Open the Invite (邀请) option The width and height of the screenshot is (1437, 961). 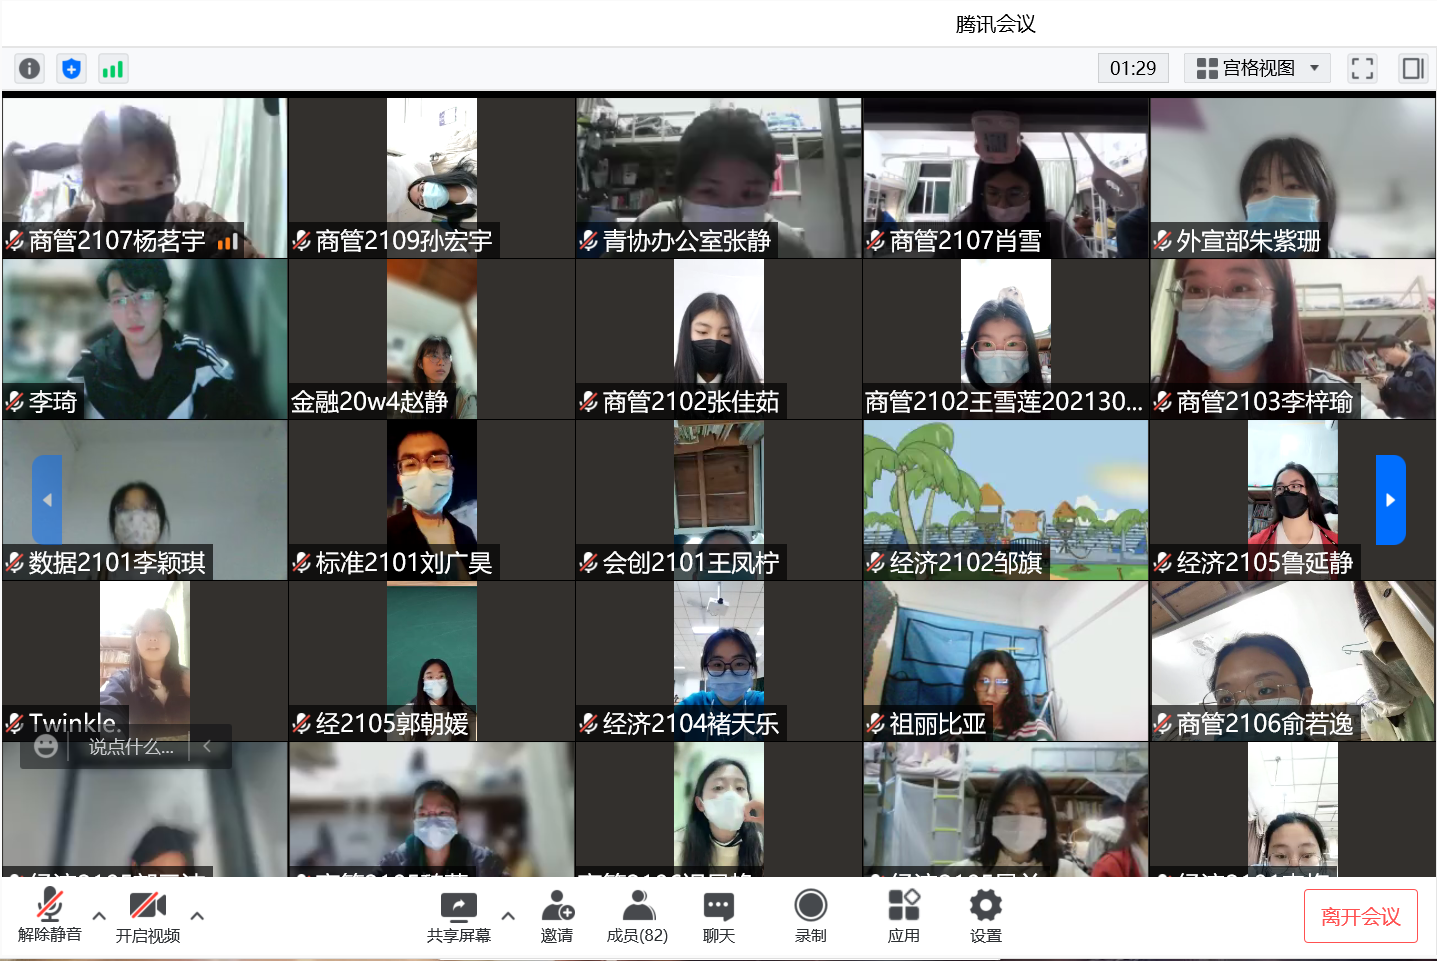(x=557, y=916)
